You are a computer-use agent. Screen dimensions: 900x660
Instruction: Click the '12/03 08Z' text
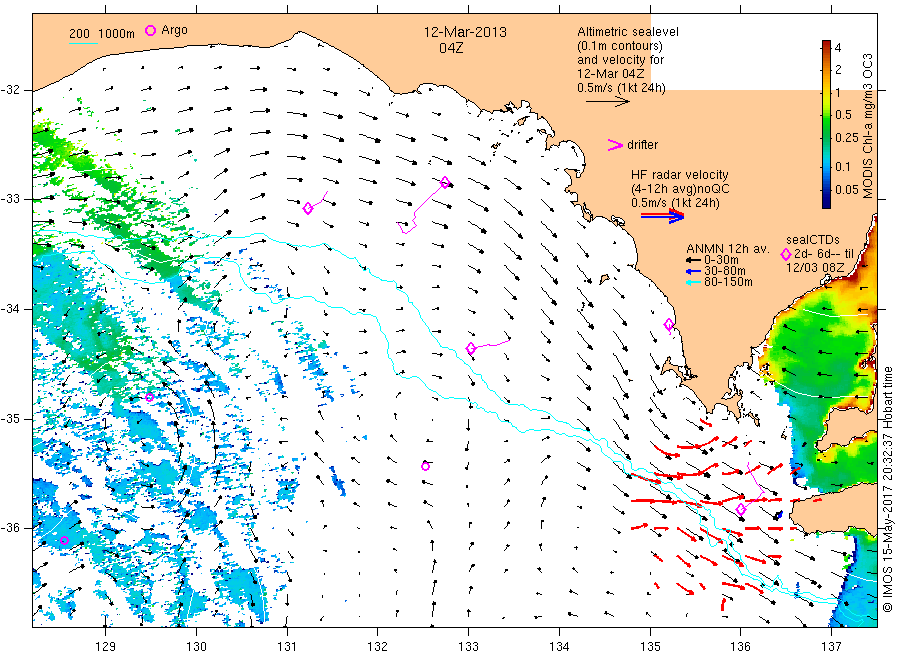click(x=815, y=268)
